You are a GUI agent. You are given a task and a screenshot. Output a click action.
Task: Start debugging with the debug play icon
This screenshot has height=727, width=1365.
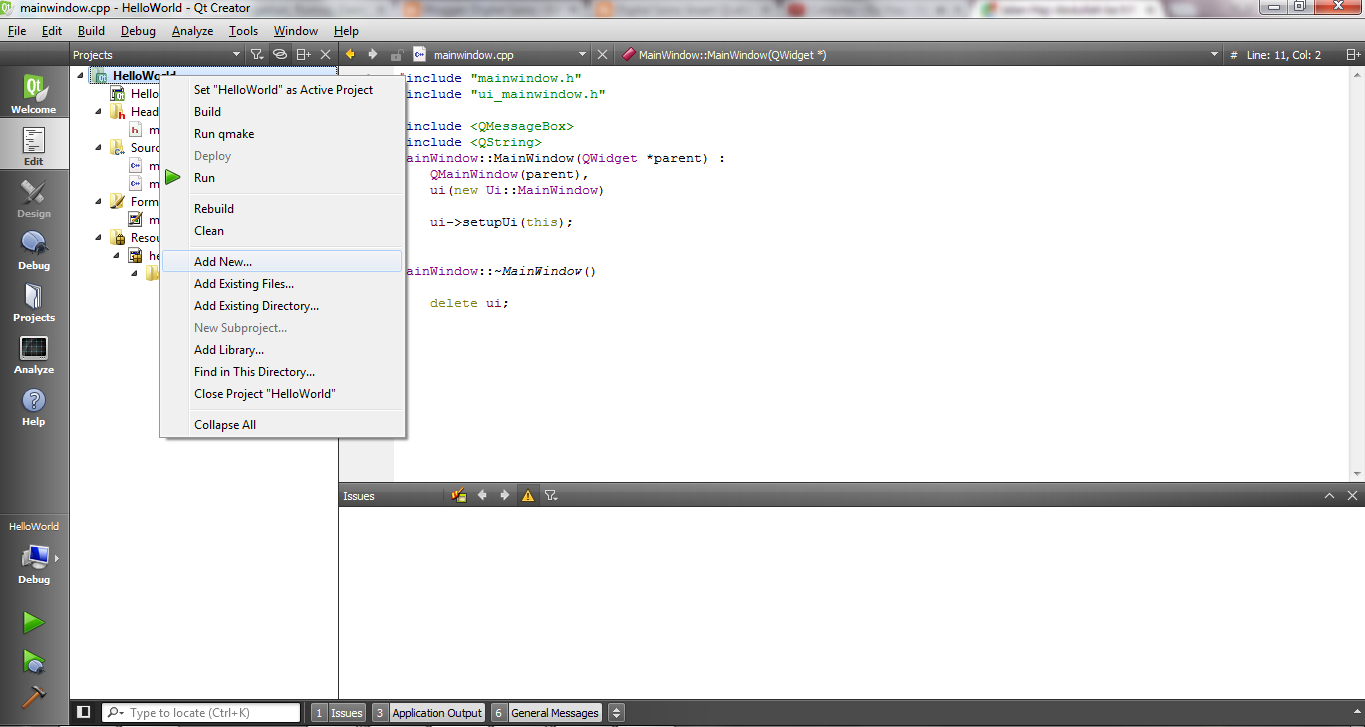tap(33, 662)
